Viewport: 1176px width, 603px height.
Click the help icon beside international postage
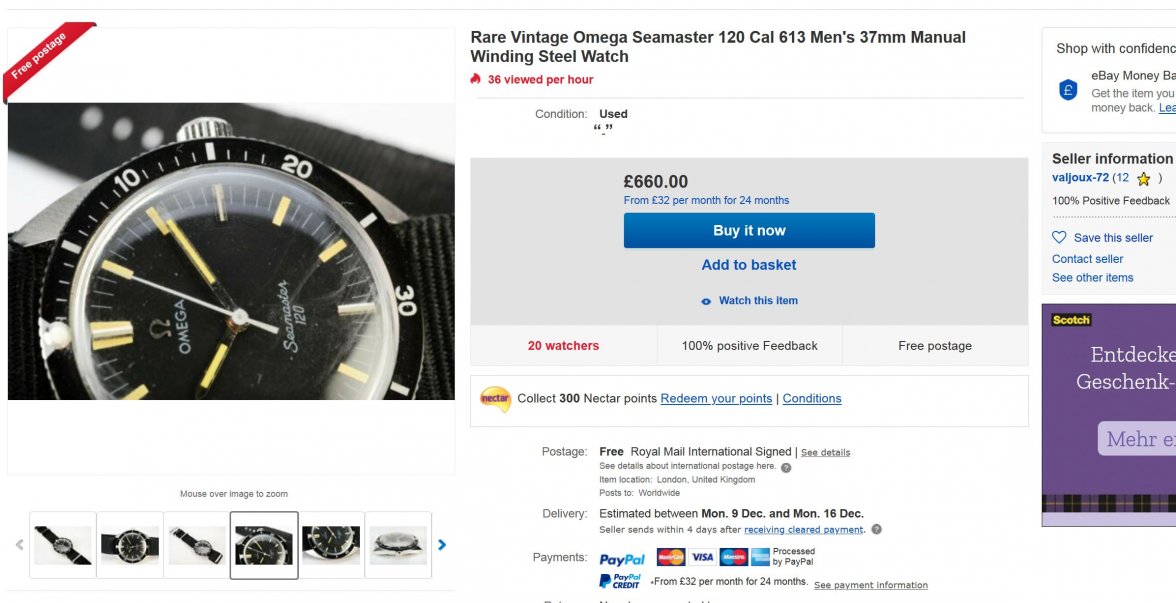tap(786, 467)
